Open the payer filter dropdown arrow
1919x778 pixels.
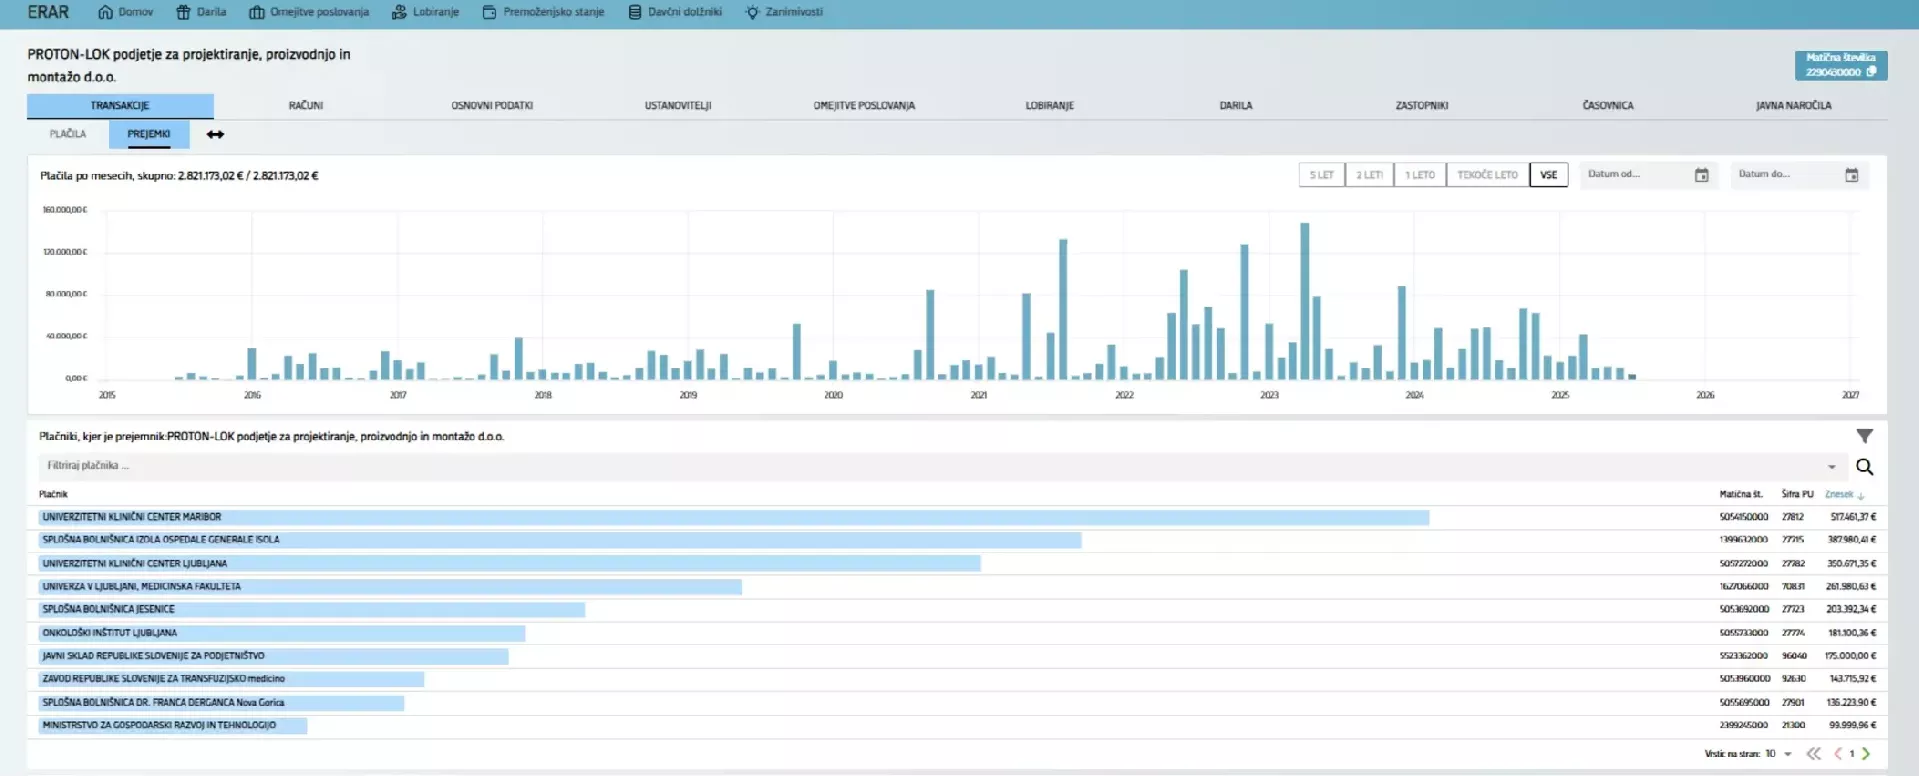coord(1831,467)
